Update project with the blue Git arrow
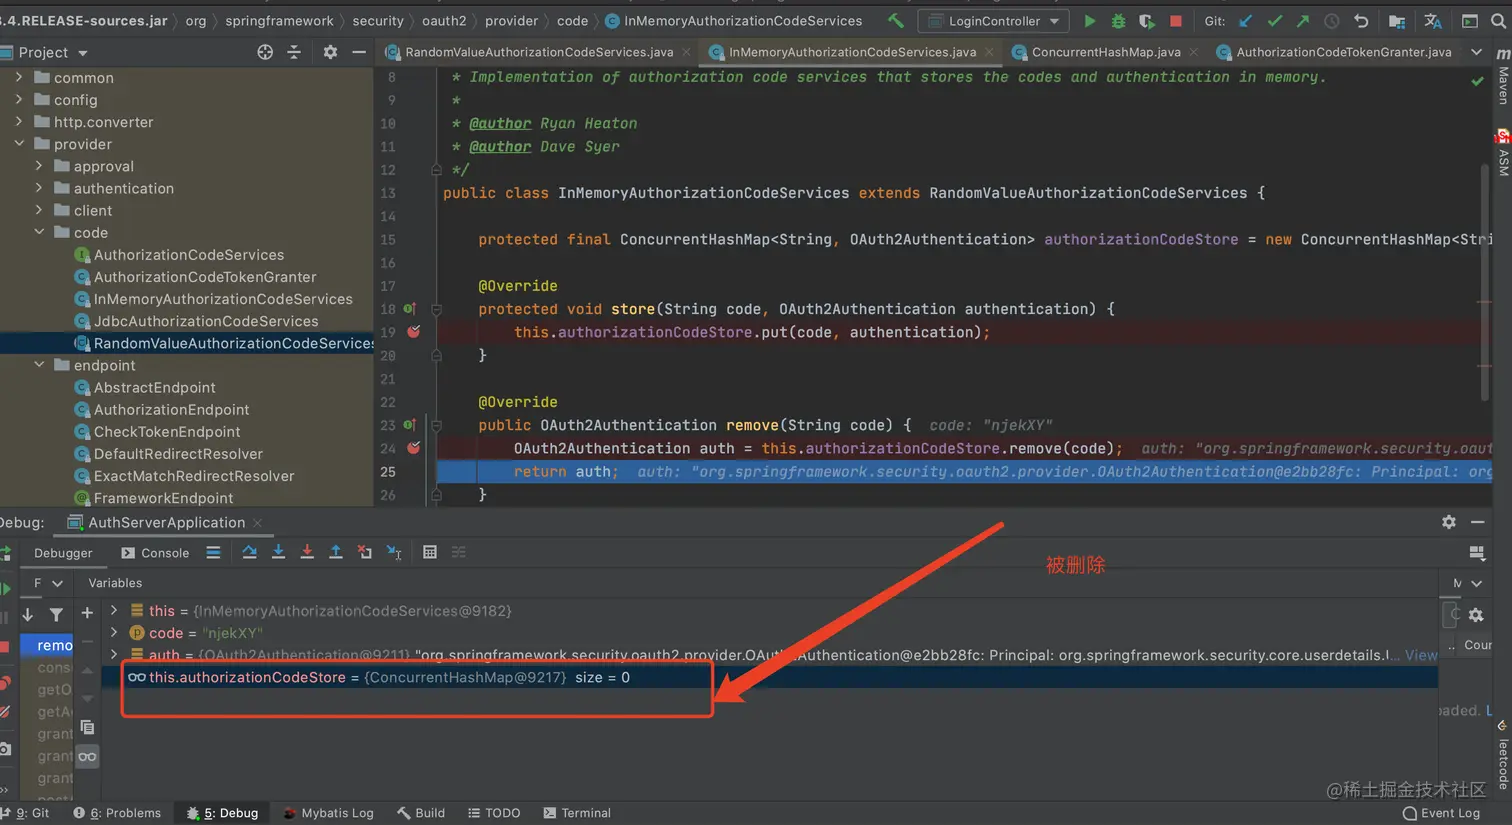Image resolution: width=1512 pixels, height=825 pixels. pyautogui.click(x=1246, y=21)
